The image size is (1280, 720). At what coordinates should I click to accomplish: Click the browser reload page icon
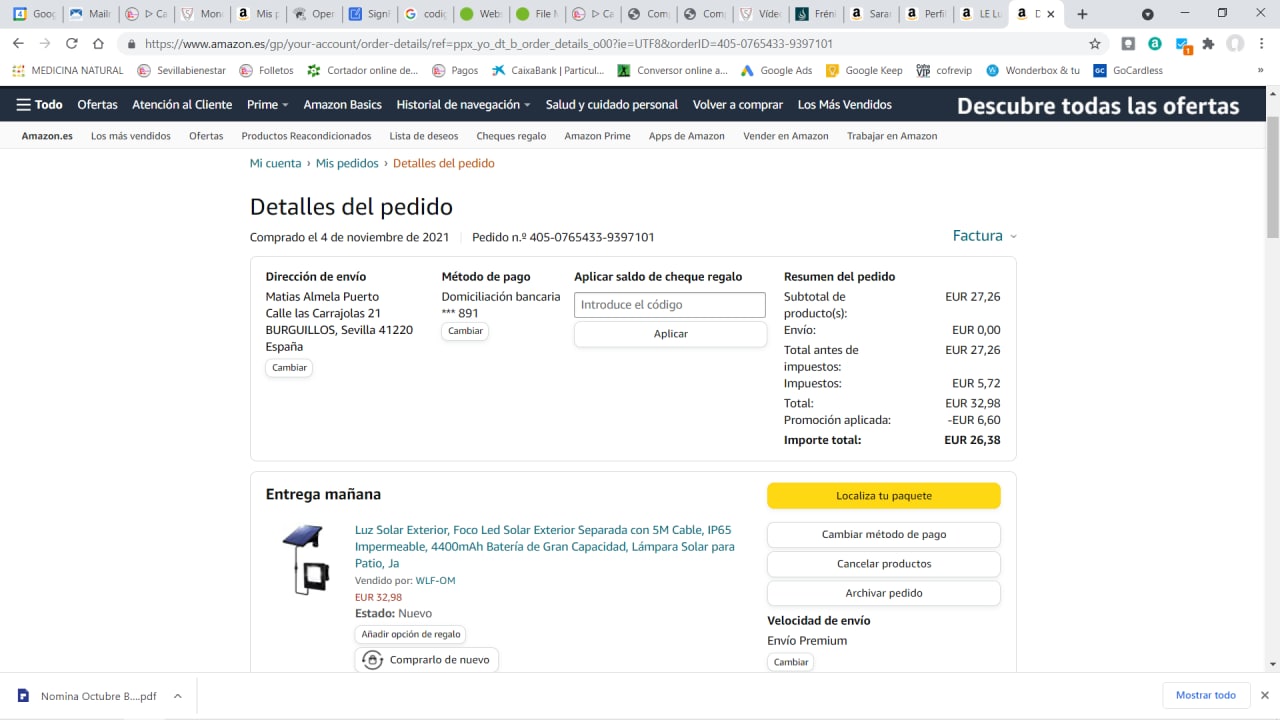71,44
